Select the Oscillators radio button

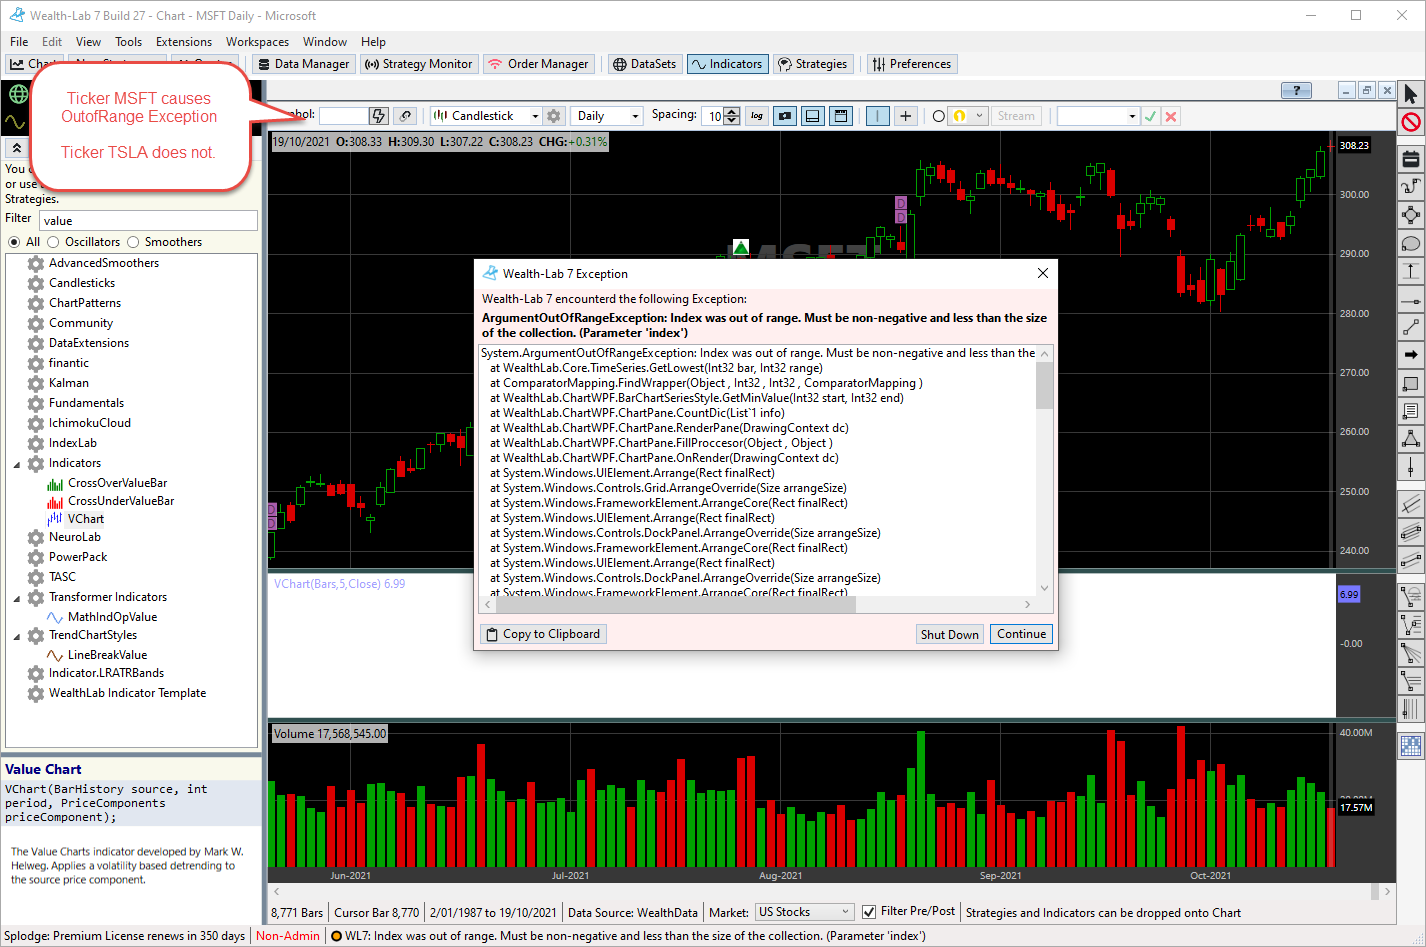click(x=54, y=242)
